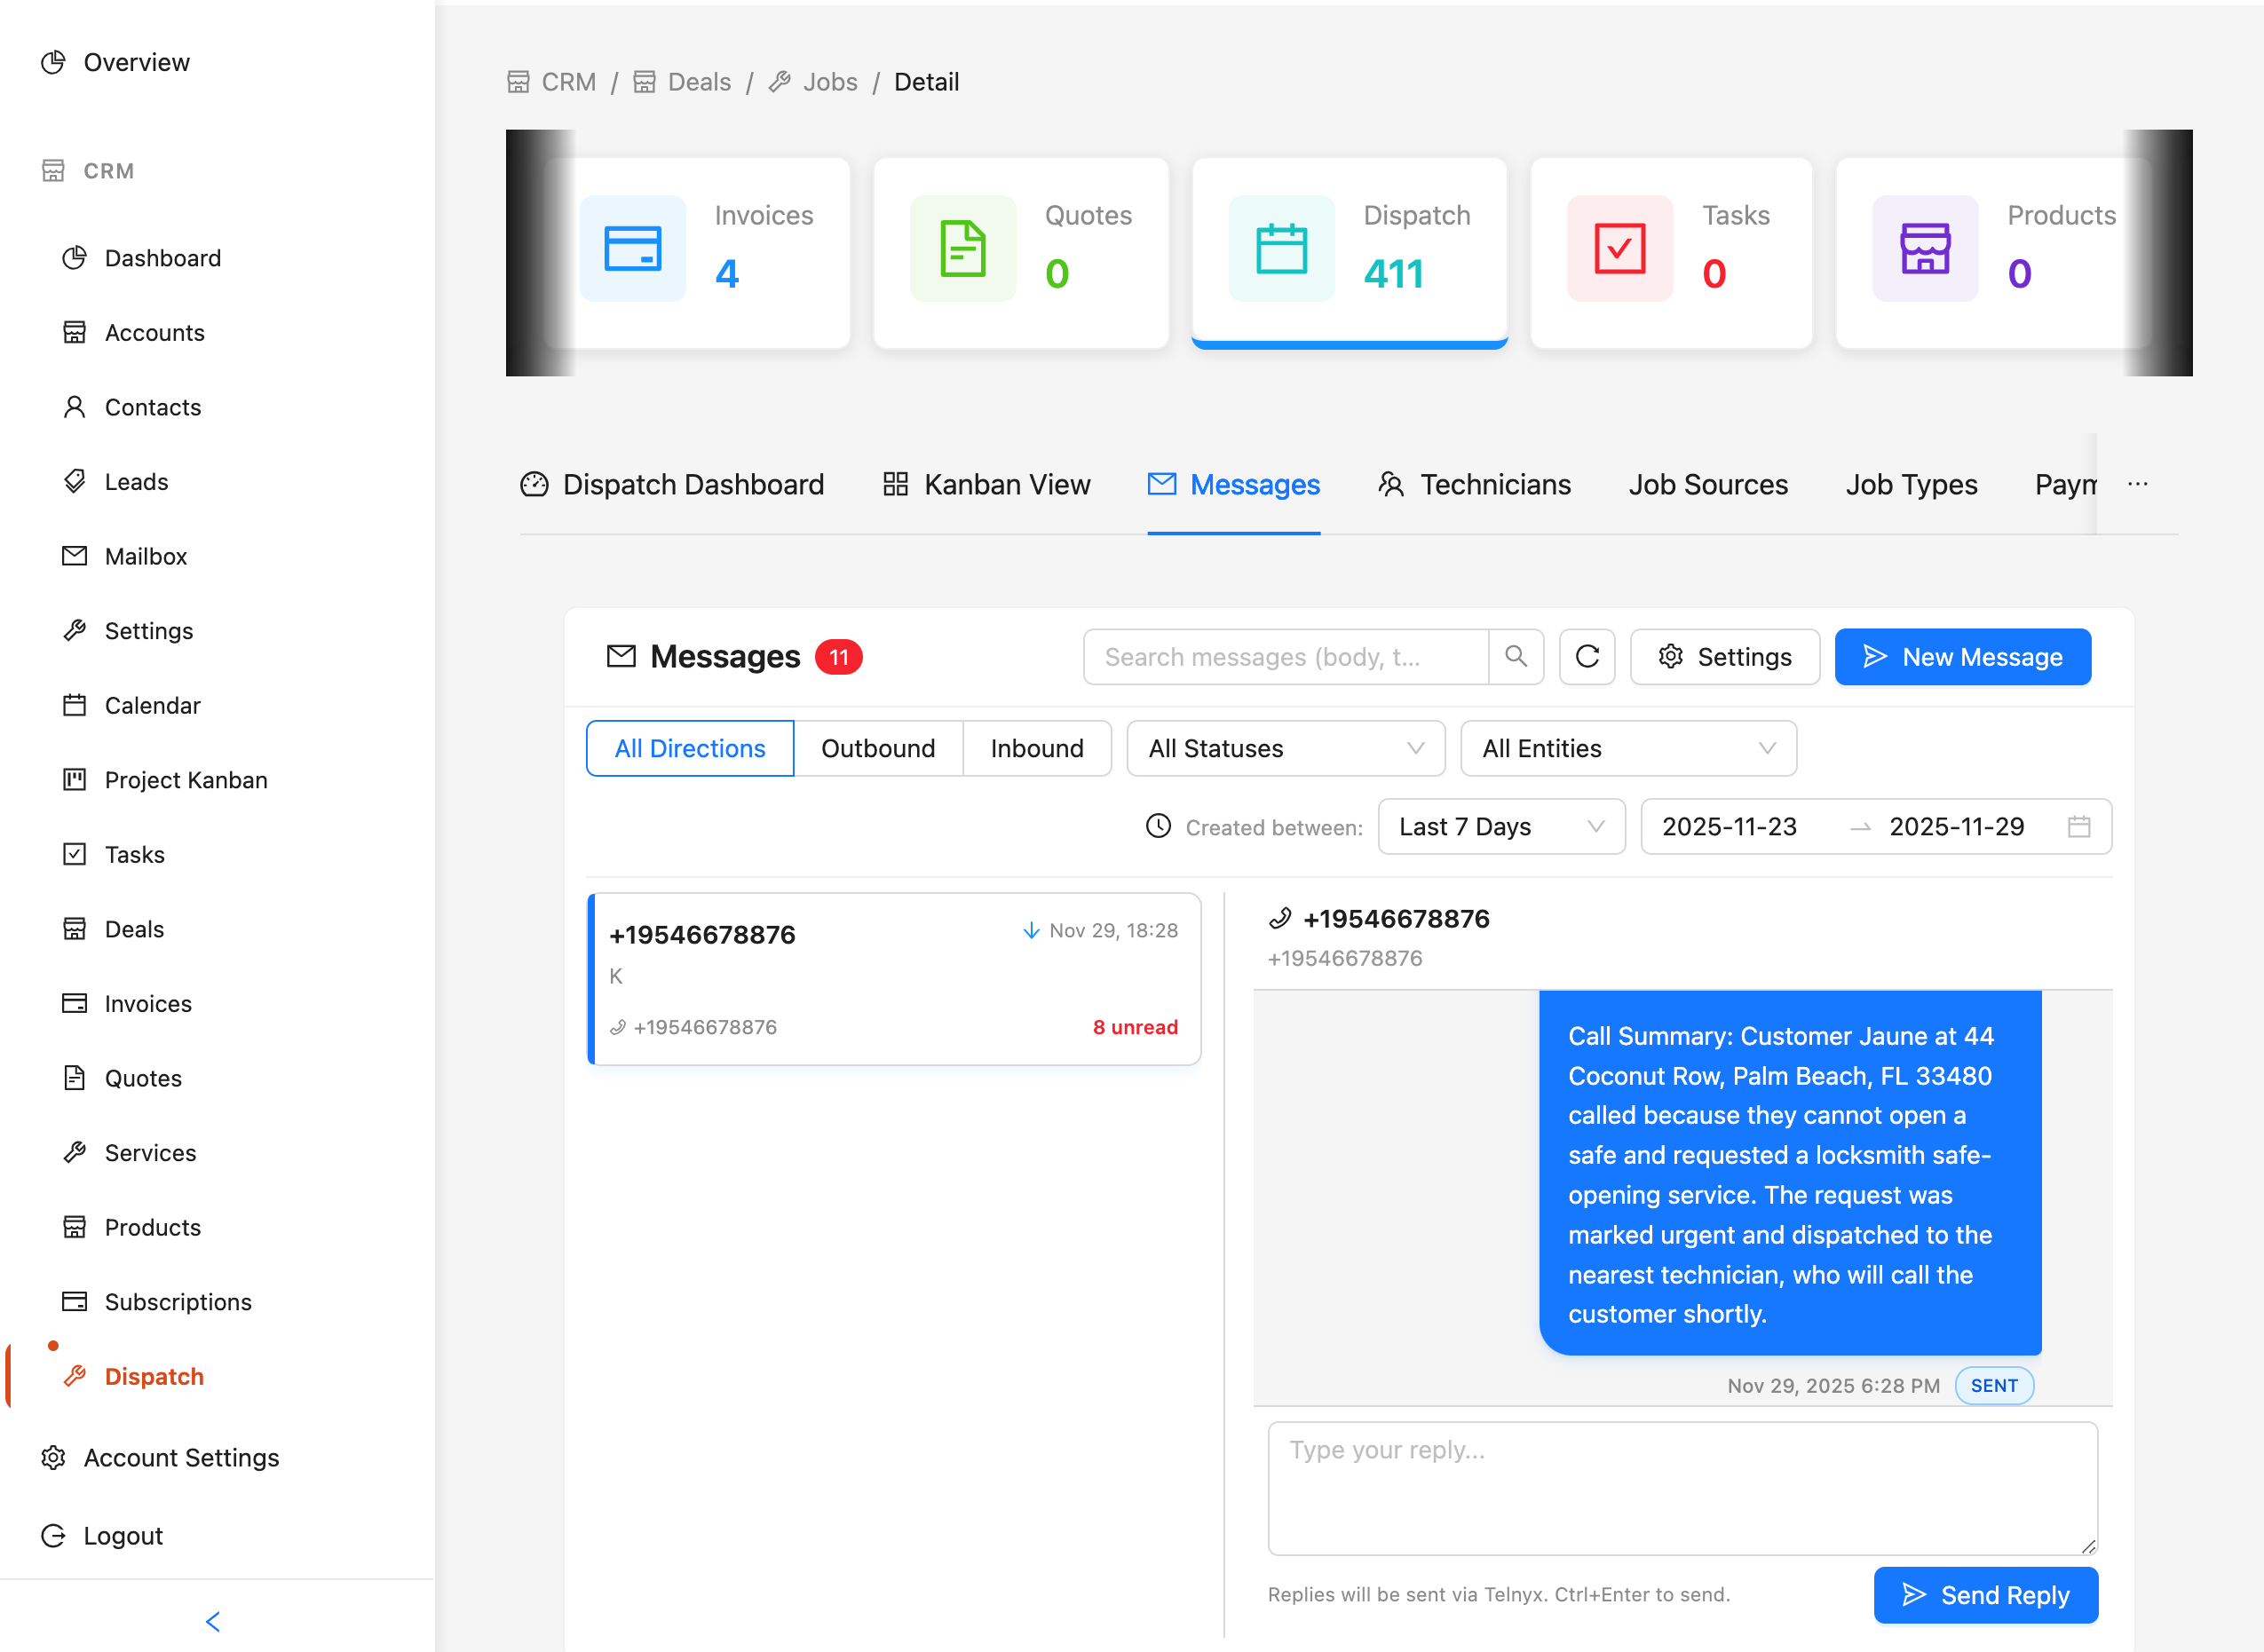Switch filter to Outbound messages
Viewport: 2264px width, 1652px height.
878,748
